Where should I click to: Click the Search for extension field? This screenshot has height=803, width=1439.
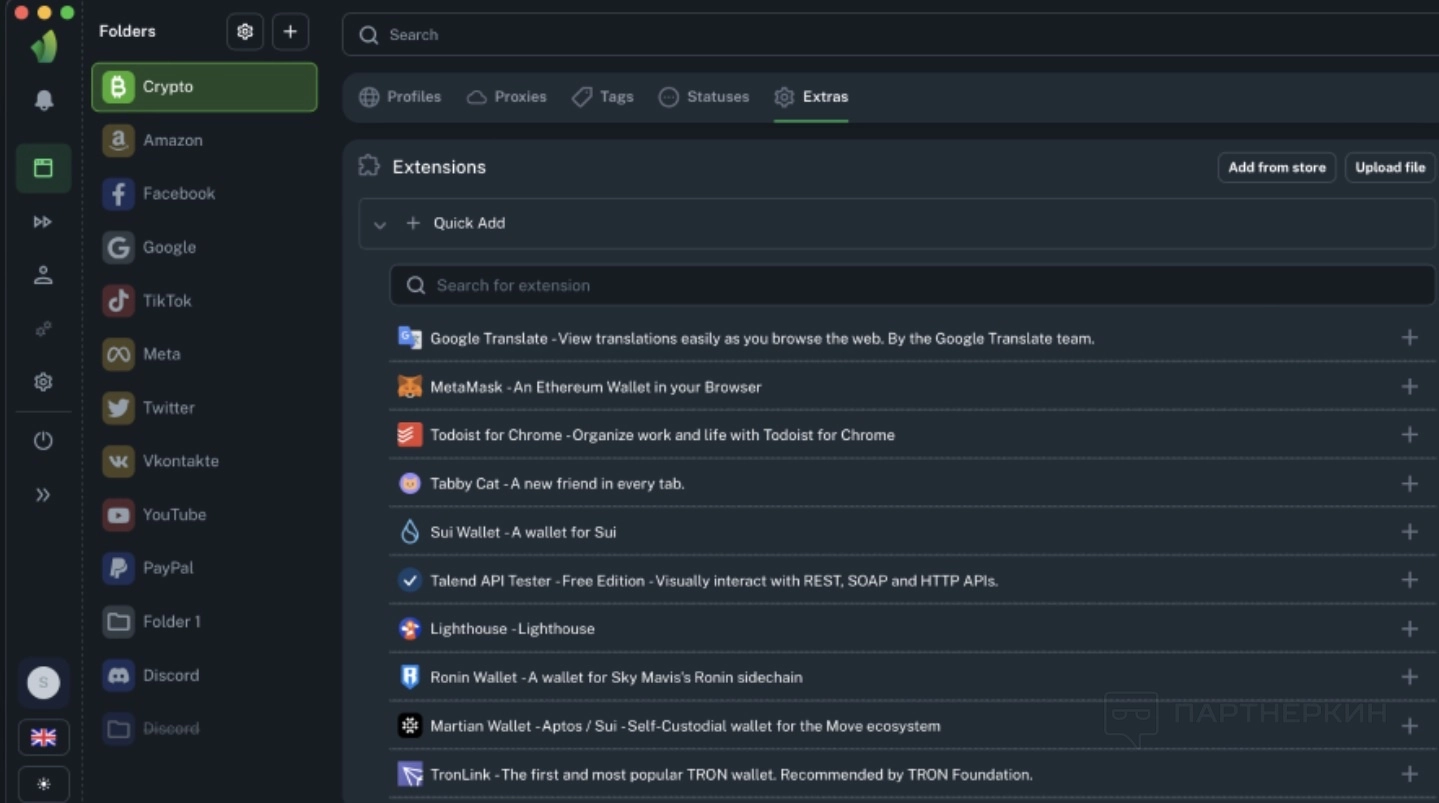(910, 286)
